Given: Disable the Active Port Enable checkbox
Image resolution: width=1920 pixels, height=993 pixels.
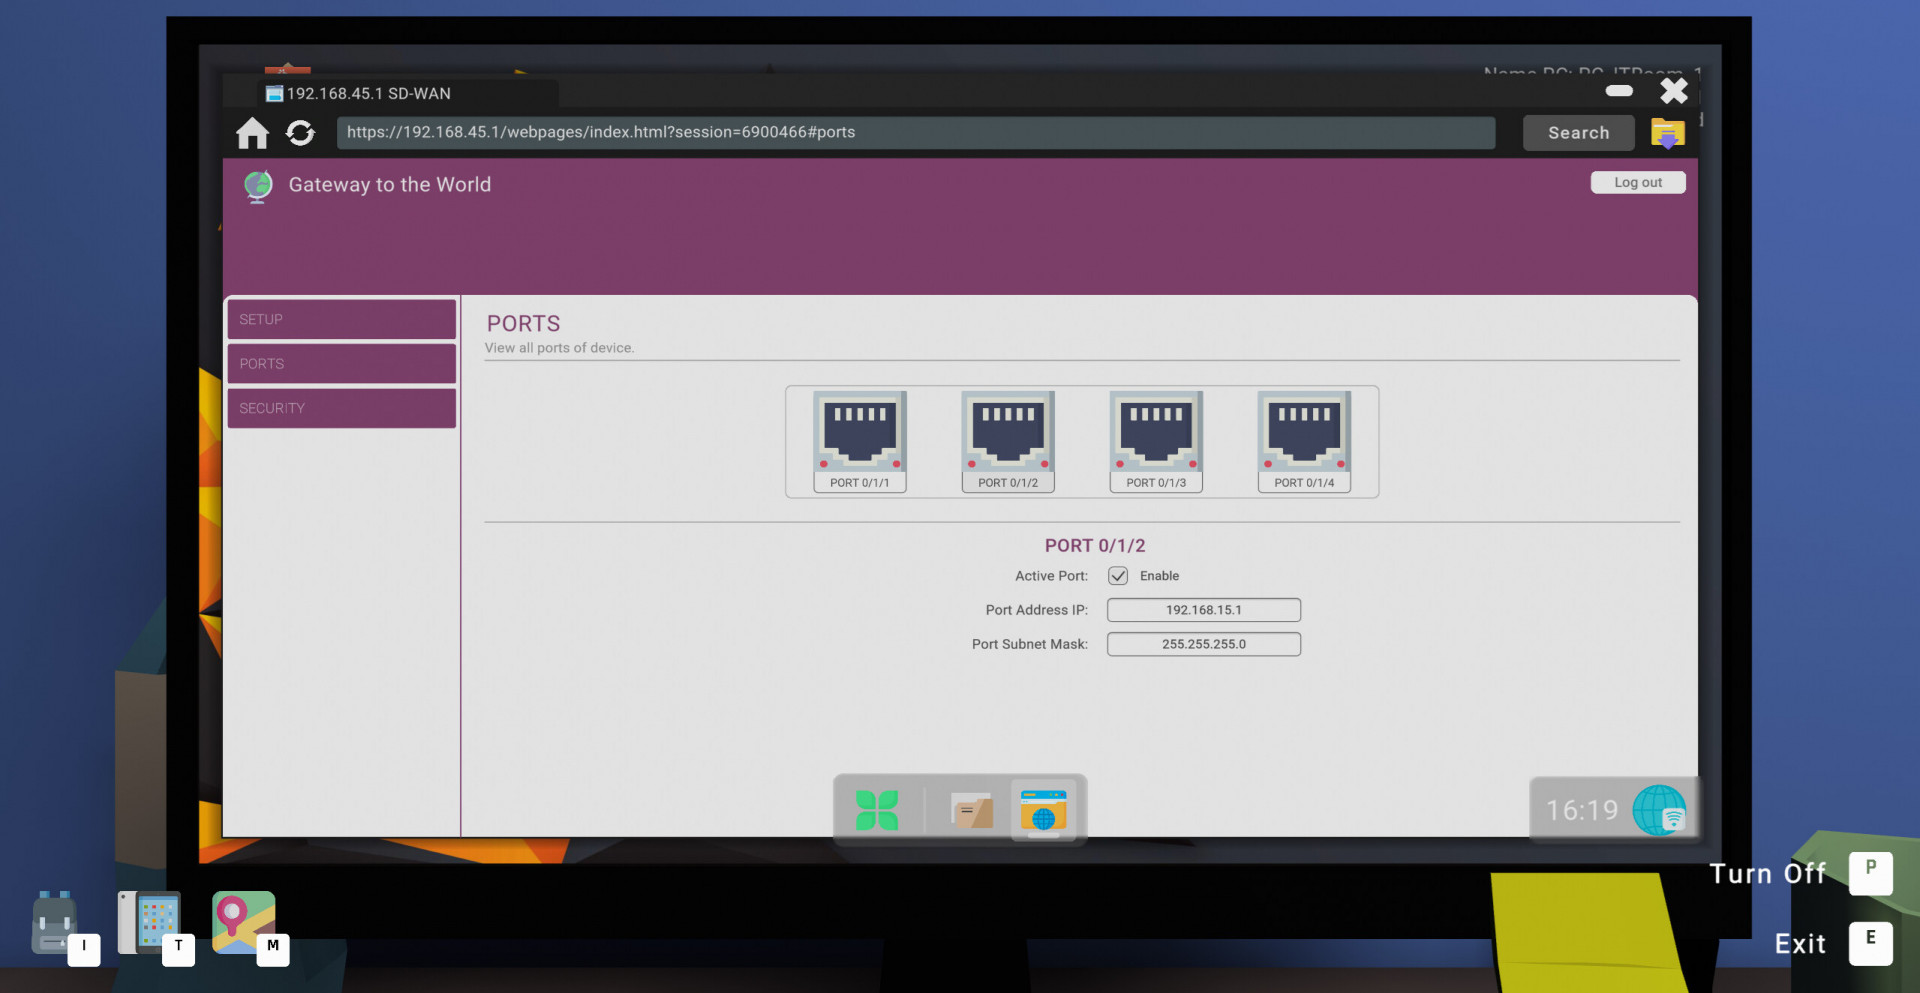Looking at the screenshot, I should point(1118,576).
